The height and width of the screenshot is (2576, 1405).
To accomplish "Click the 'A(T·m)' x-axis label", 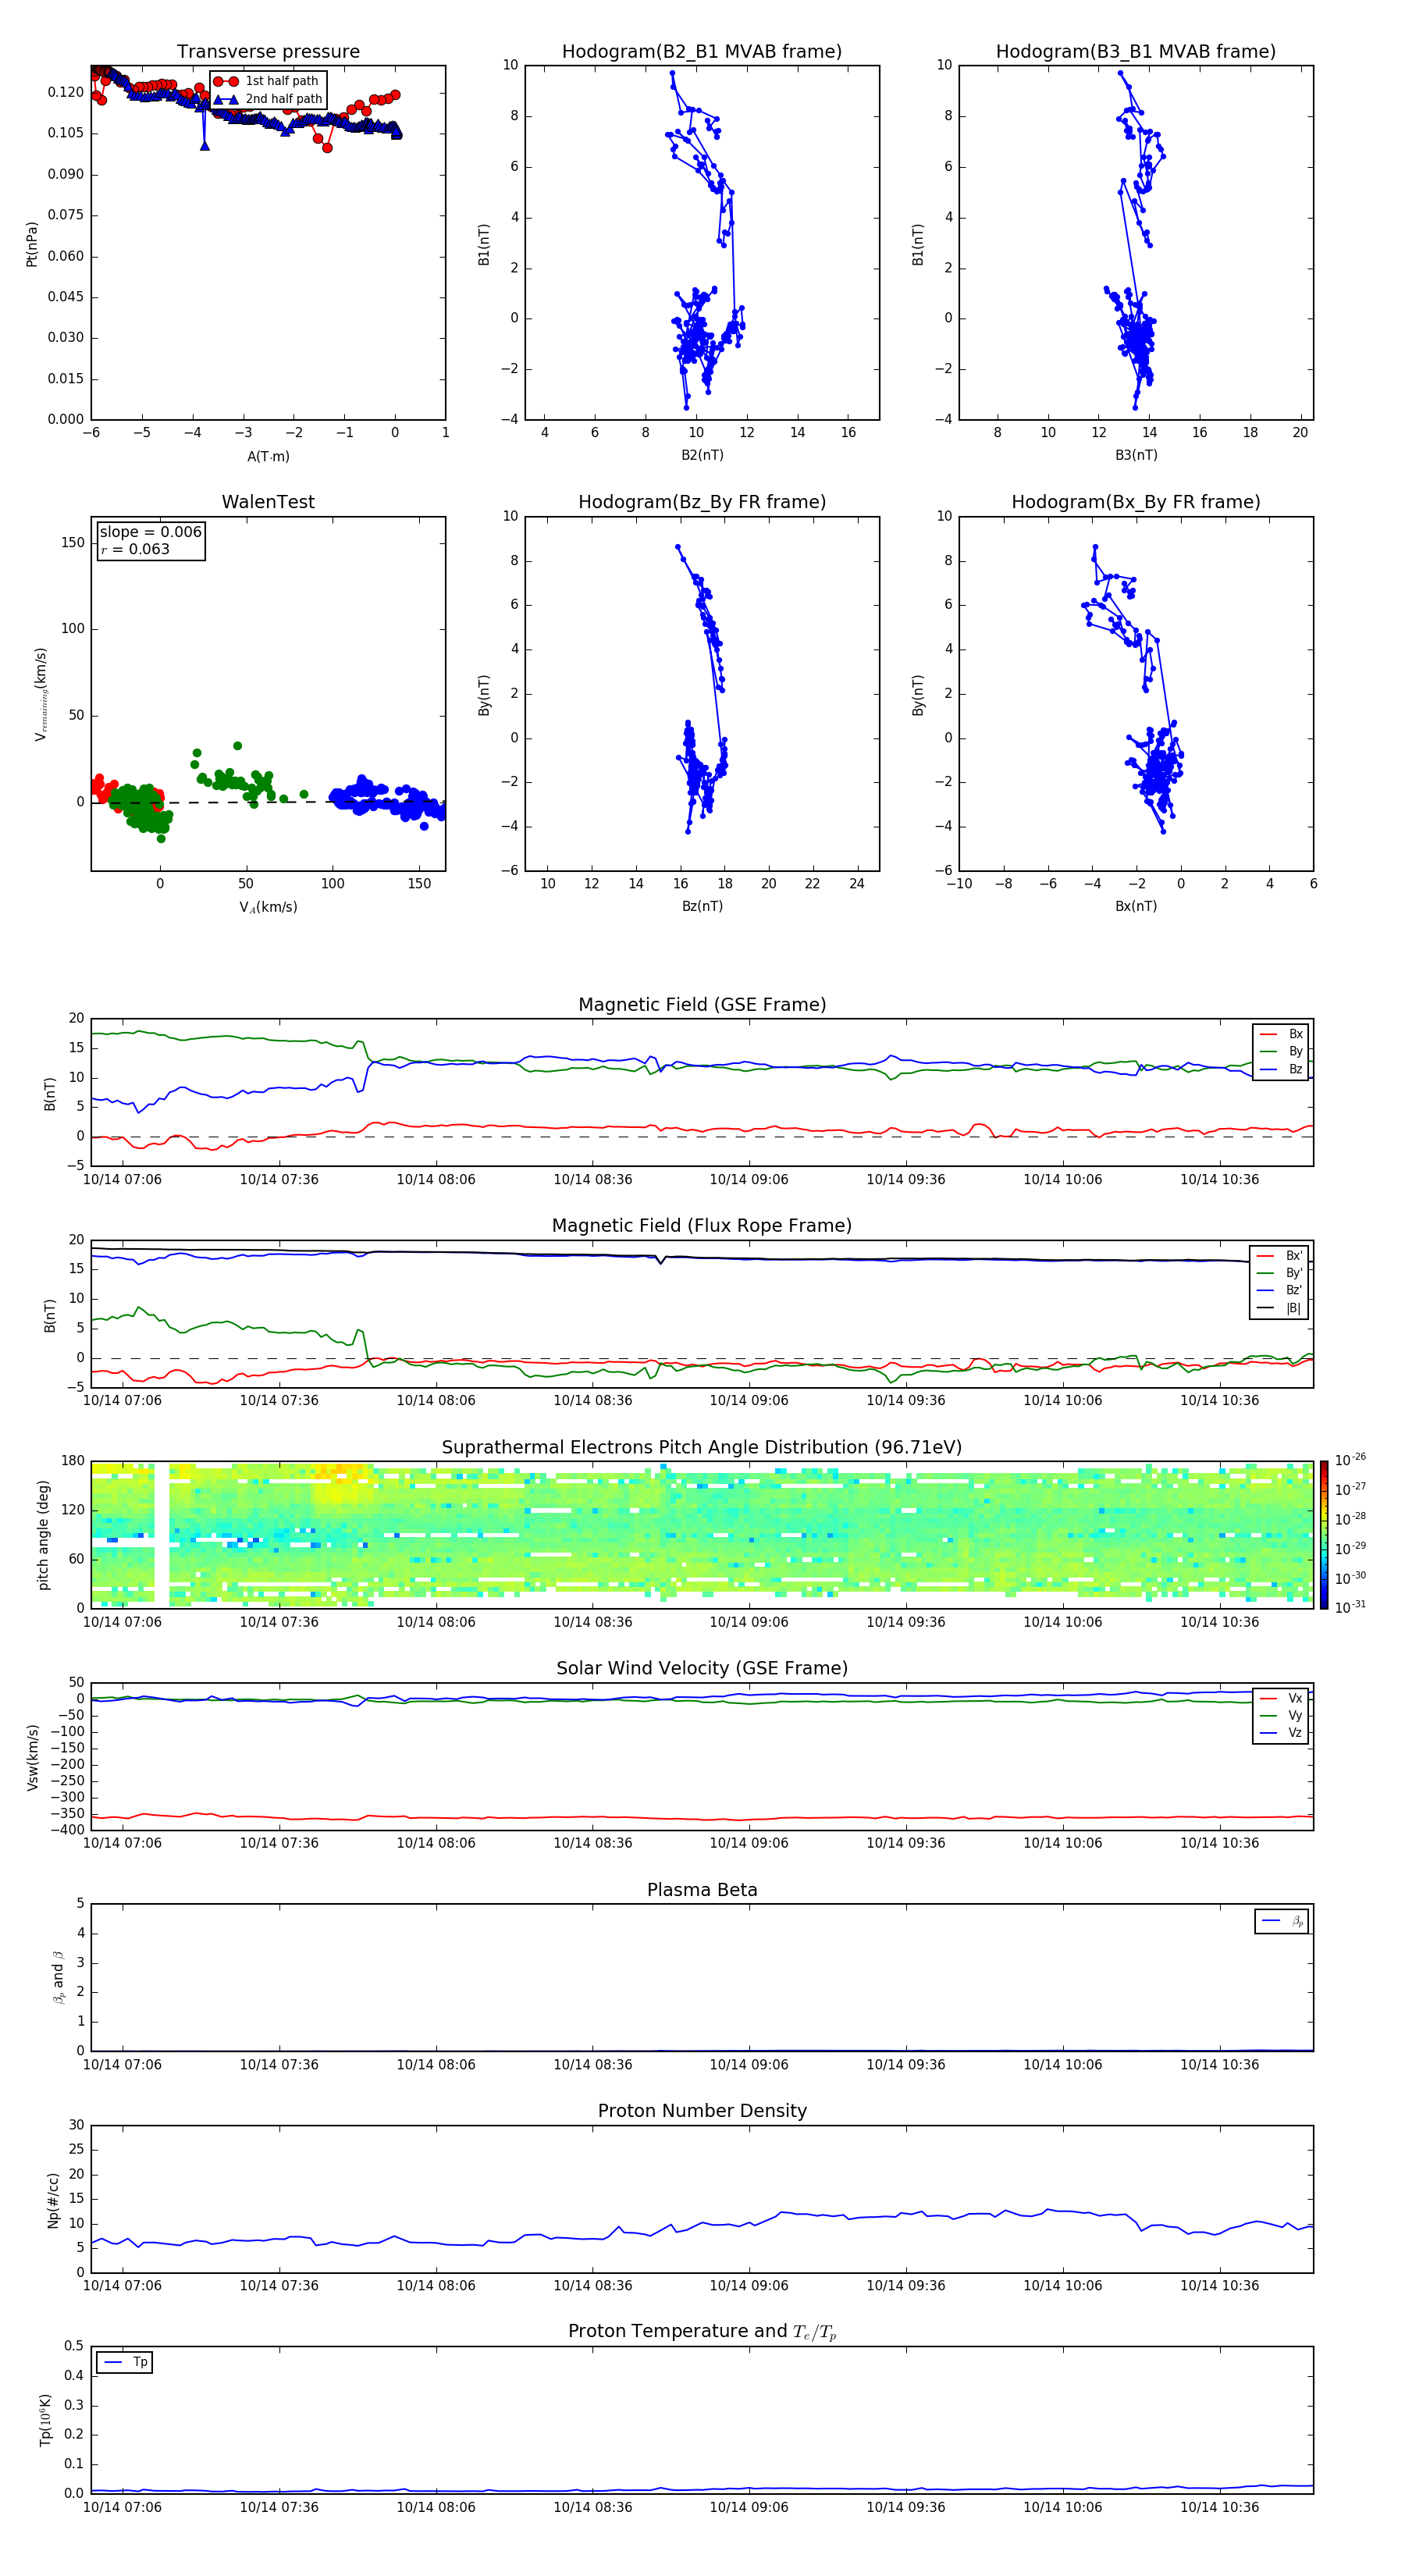I will click(x=268, y=456).
